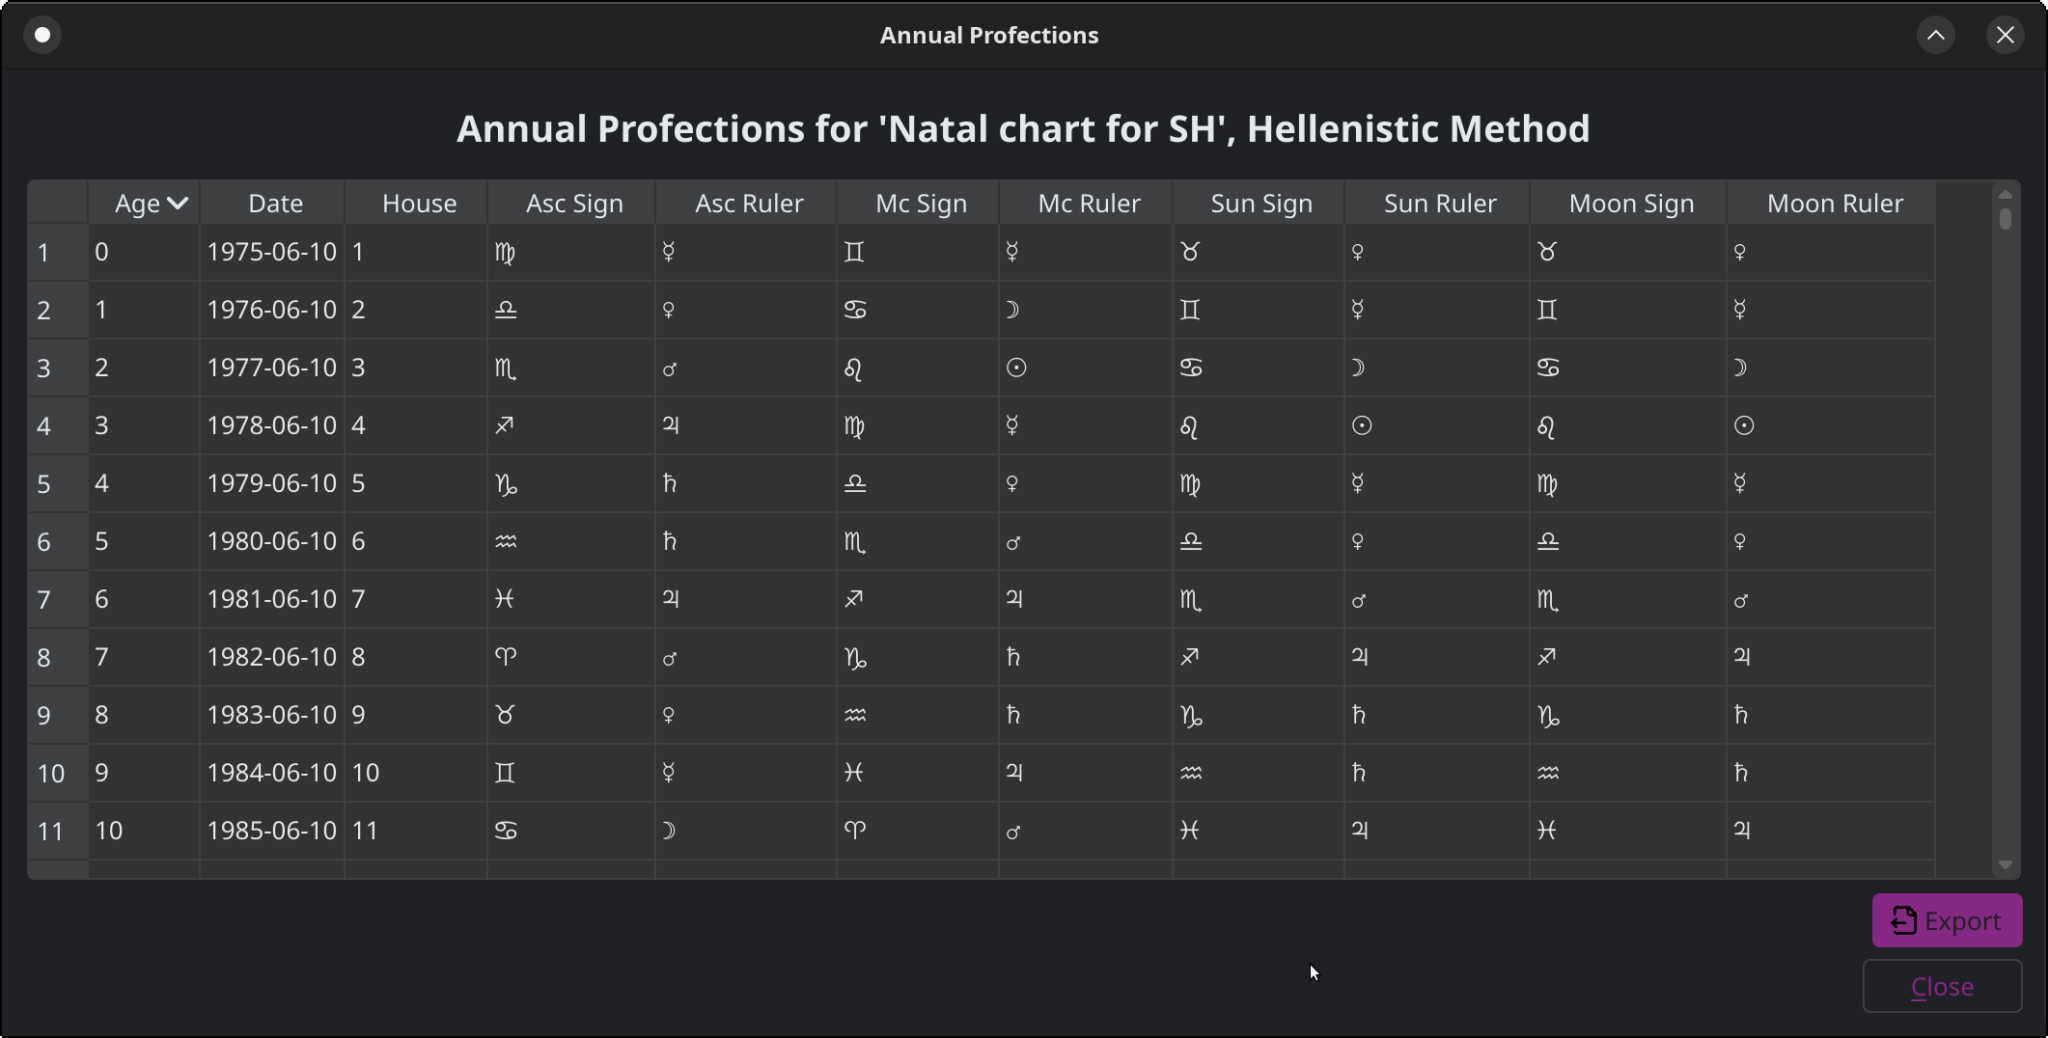Click the window shade icon in the title bar
Screen dimensions: 2048x1038
tap(1936, 34)
